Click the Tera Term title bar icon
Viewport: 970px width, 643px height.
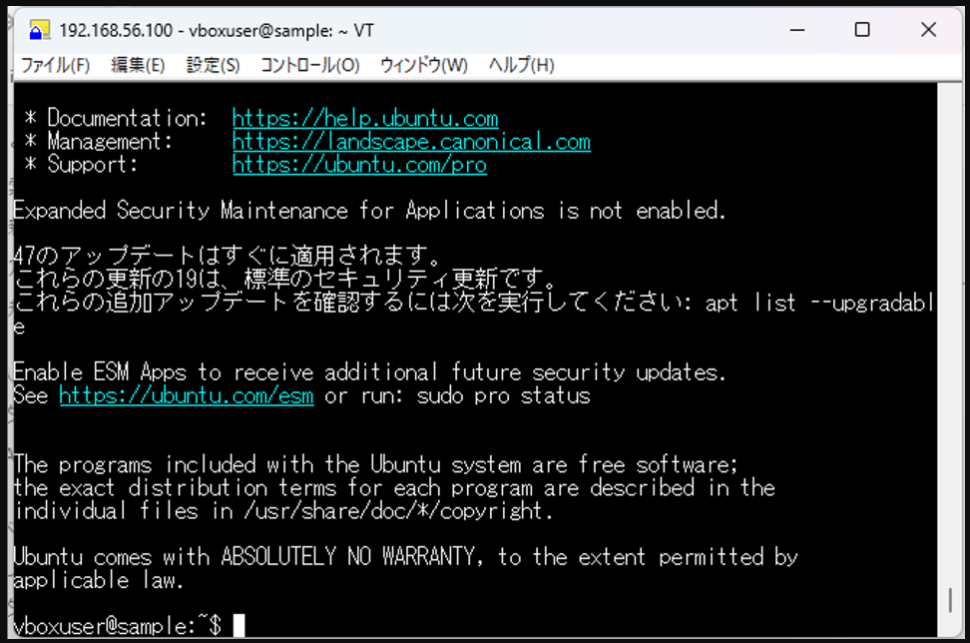(39, 30)
